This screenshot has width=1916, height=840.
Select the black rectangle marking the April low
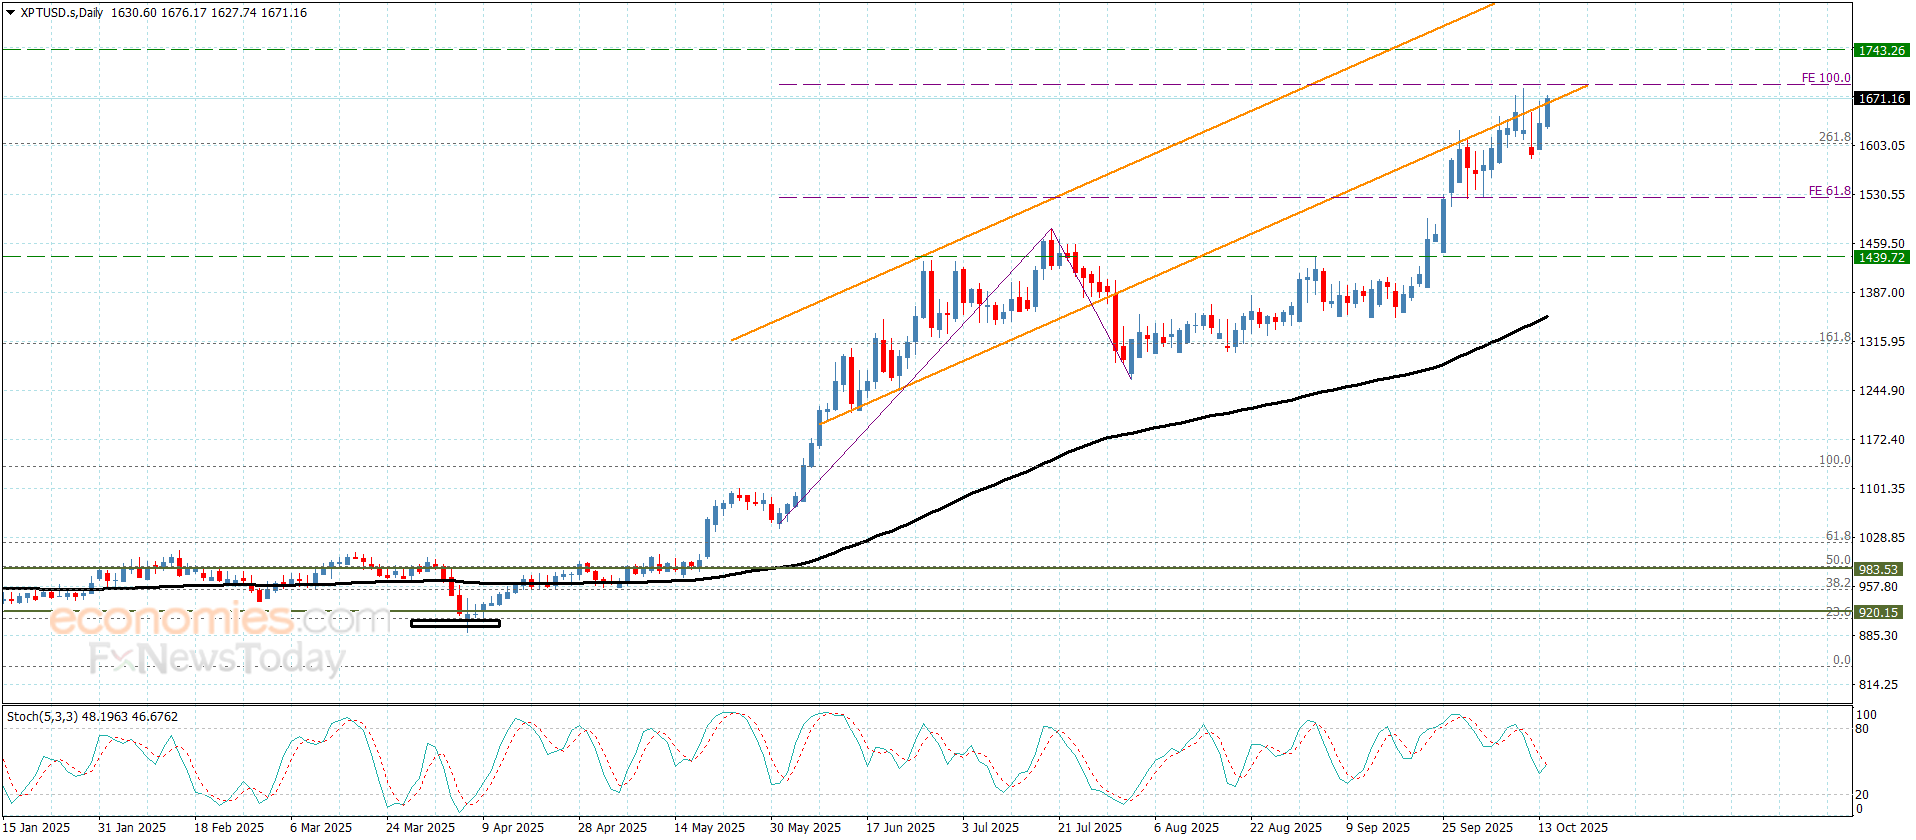click(x=455, y=623)
